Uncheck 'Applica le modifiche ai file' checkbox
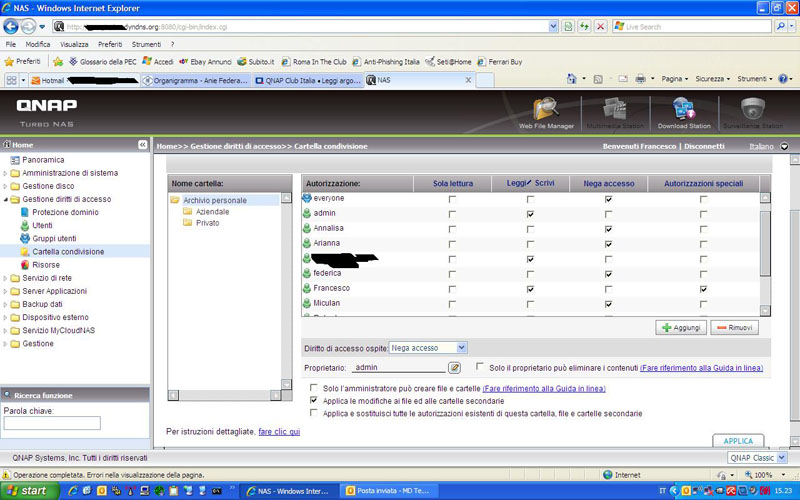This screenshot has height=500, width=800. point(314,400)
